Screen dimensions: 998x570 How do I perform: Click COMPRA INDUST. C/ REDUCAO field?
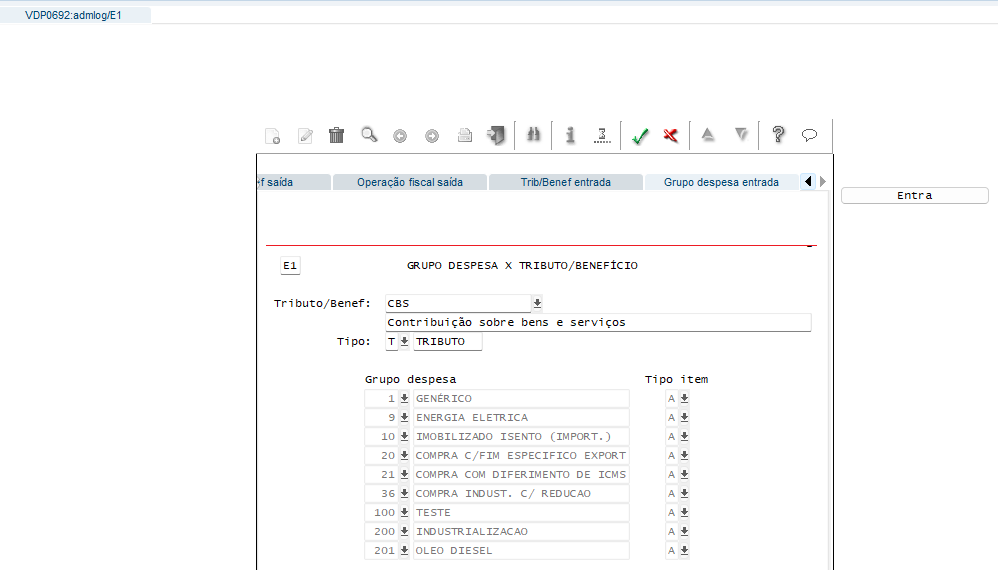(x=521, y=494)
